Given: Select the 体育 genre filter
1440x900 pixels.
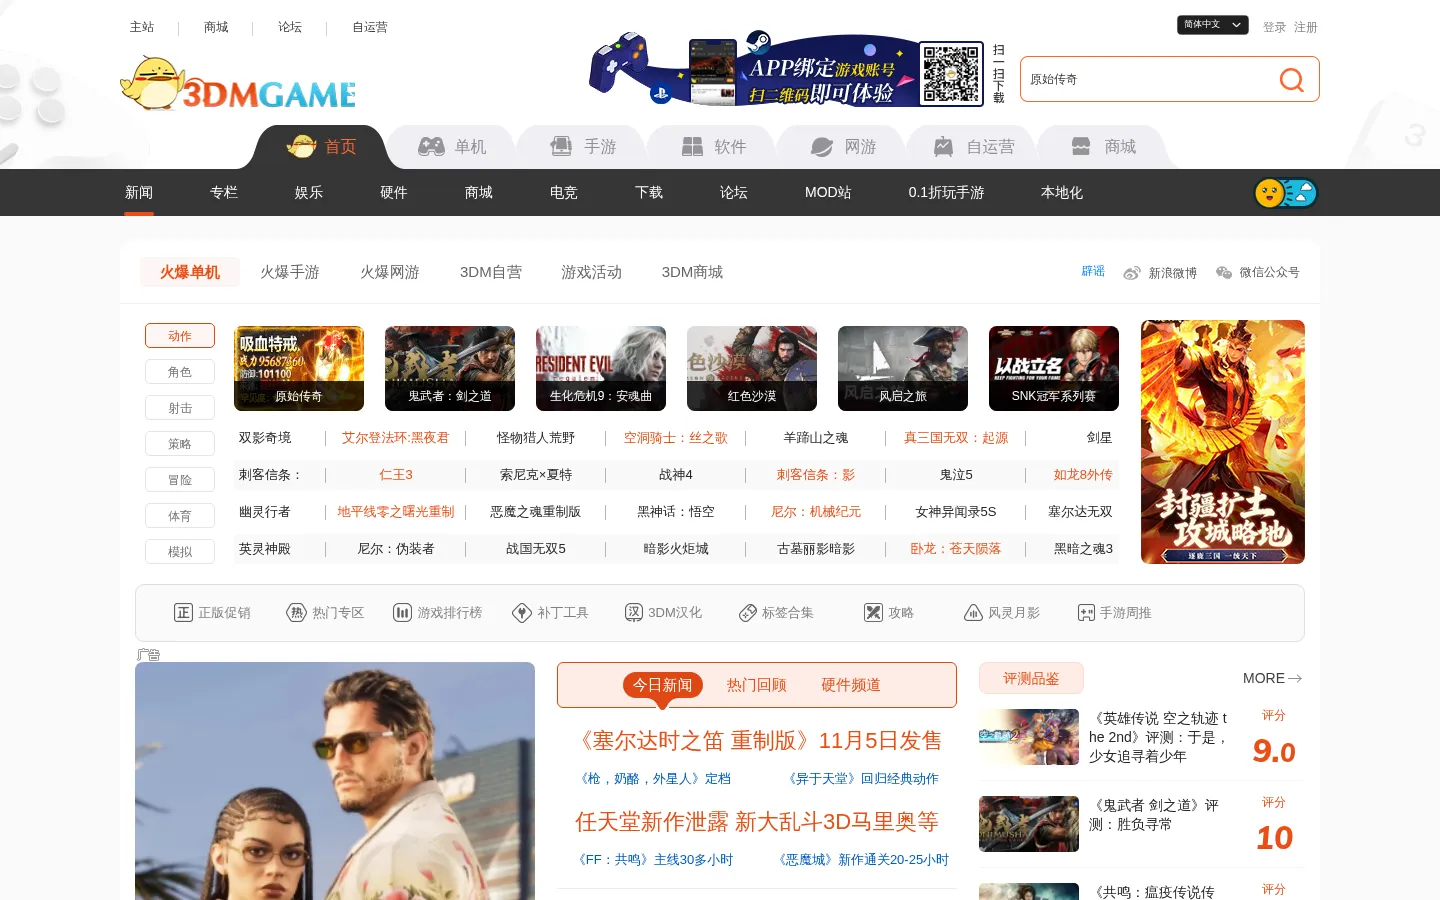Looking at the screenshot, I should 180,516.
